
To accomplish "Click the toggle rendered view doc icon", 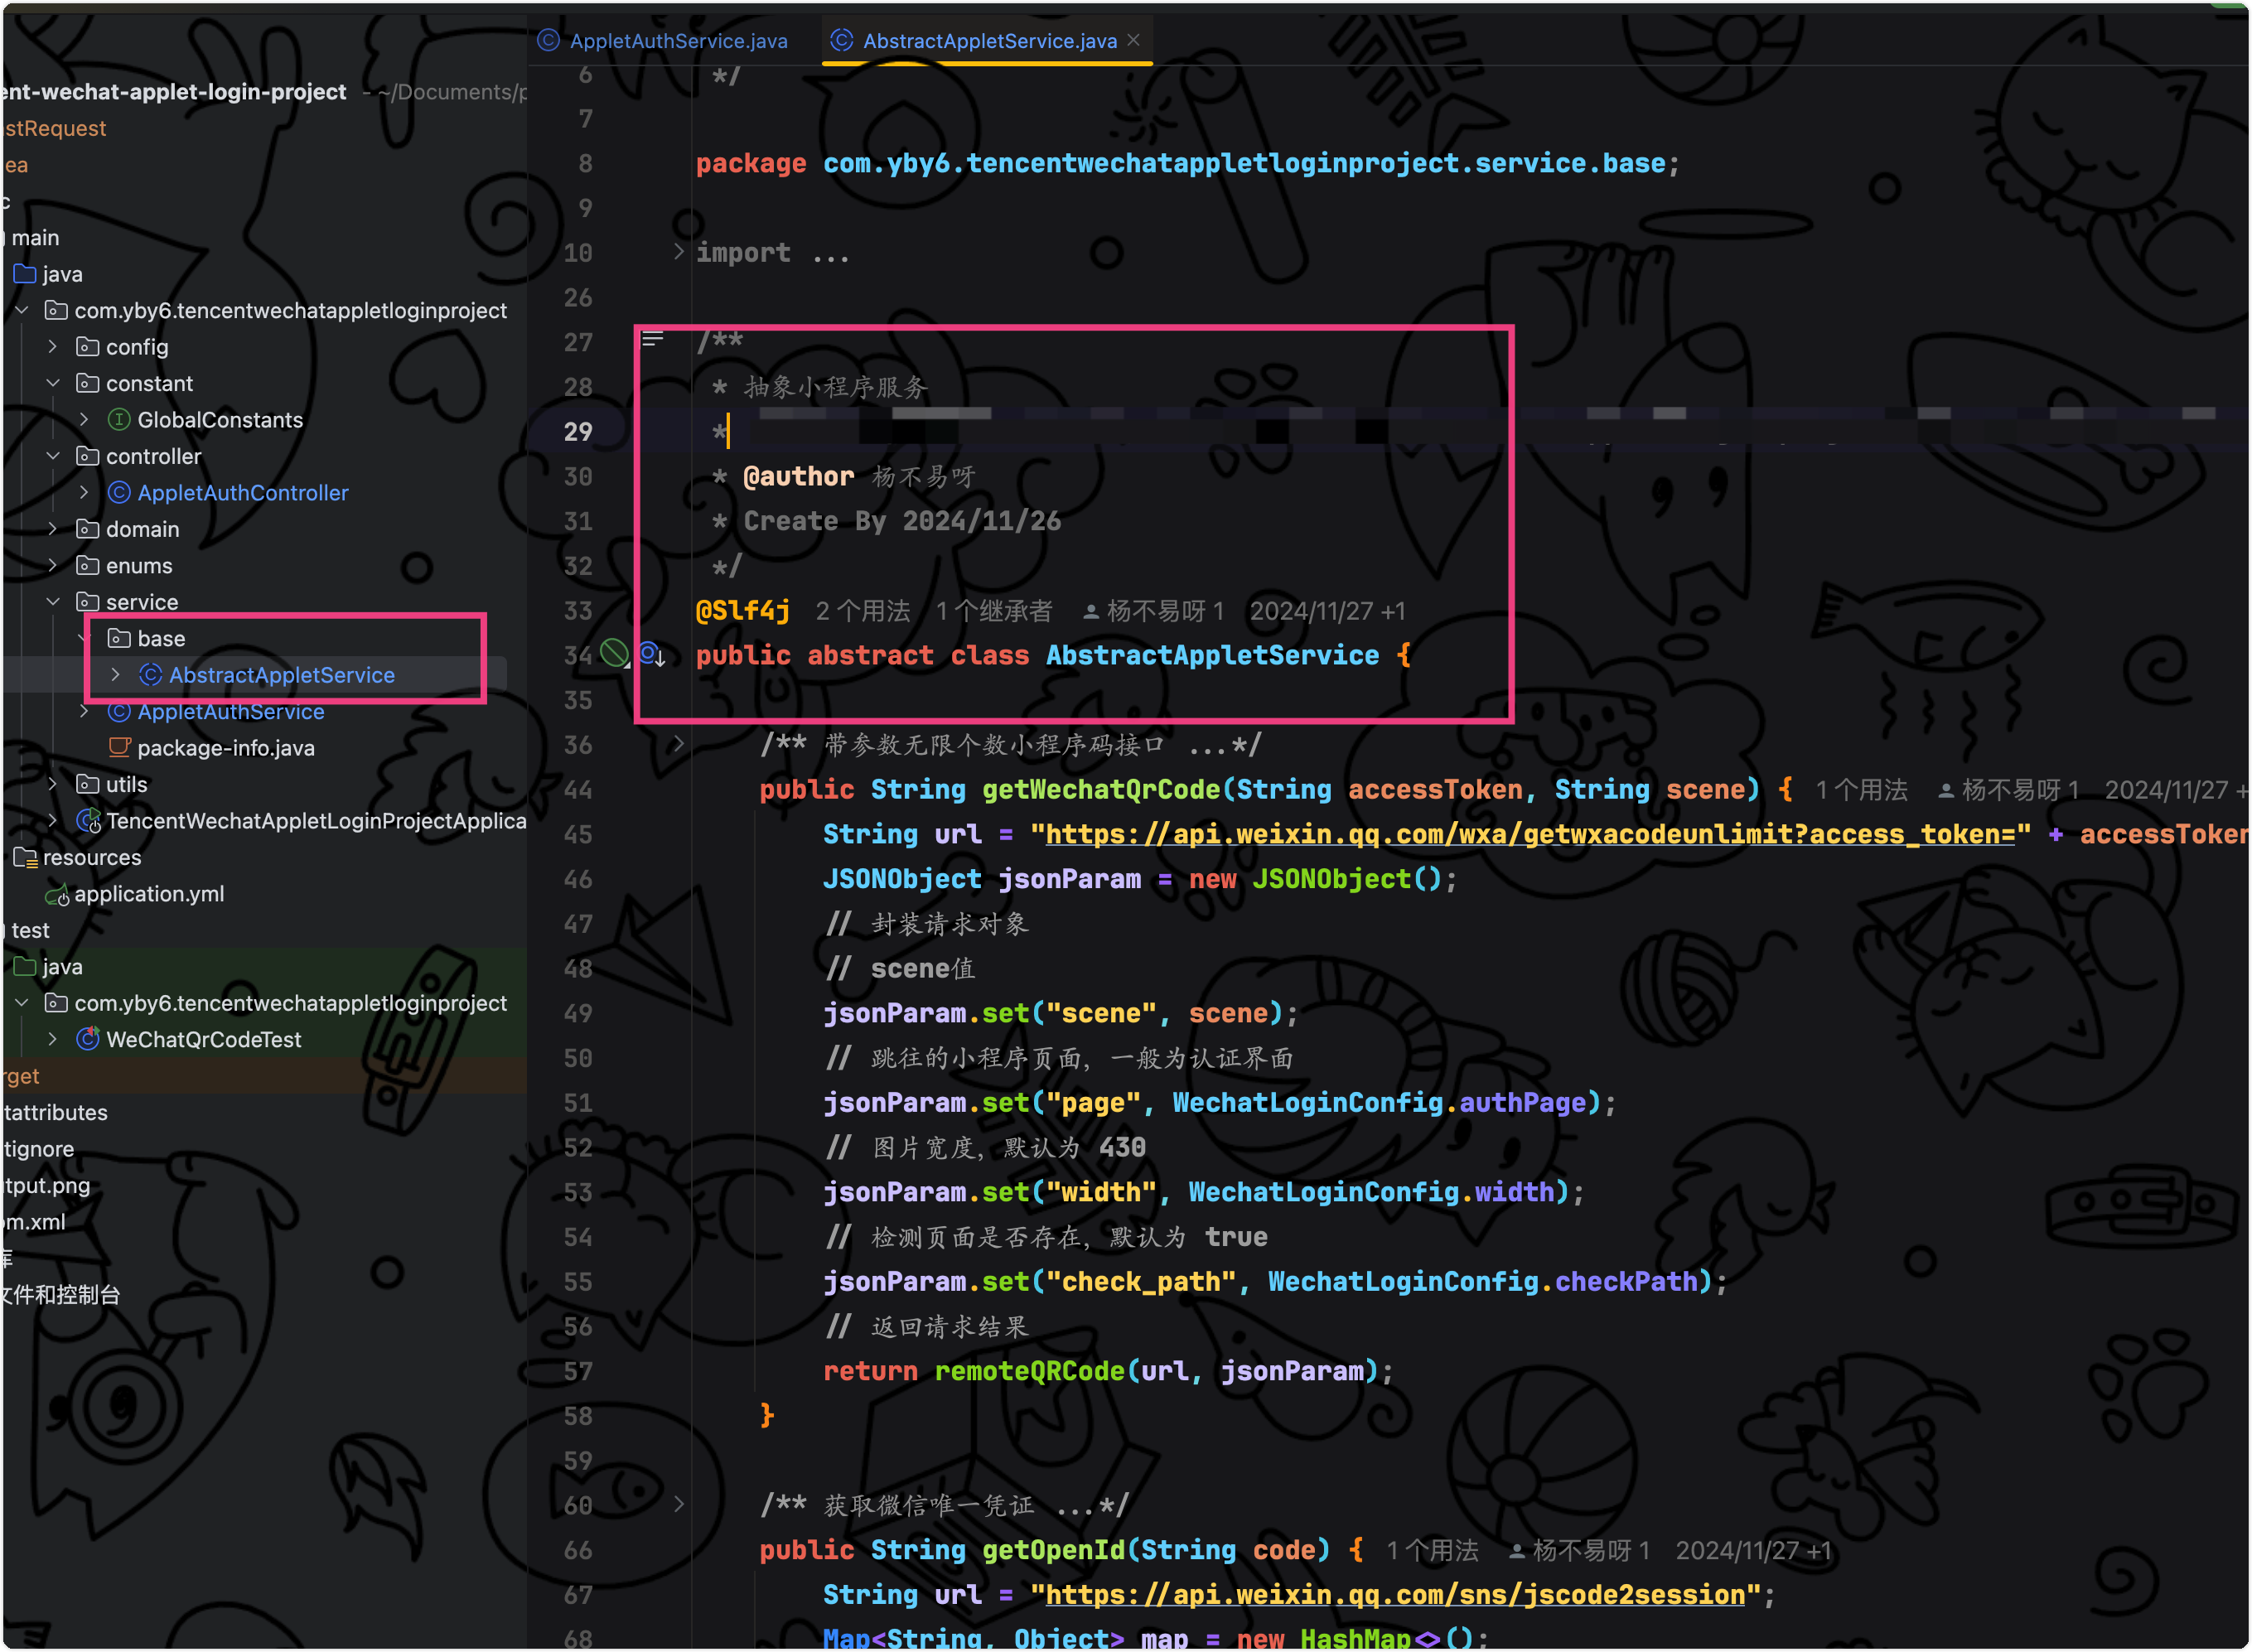I will 653,340.
